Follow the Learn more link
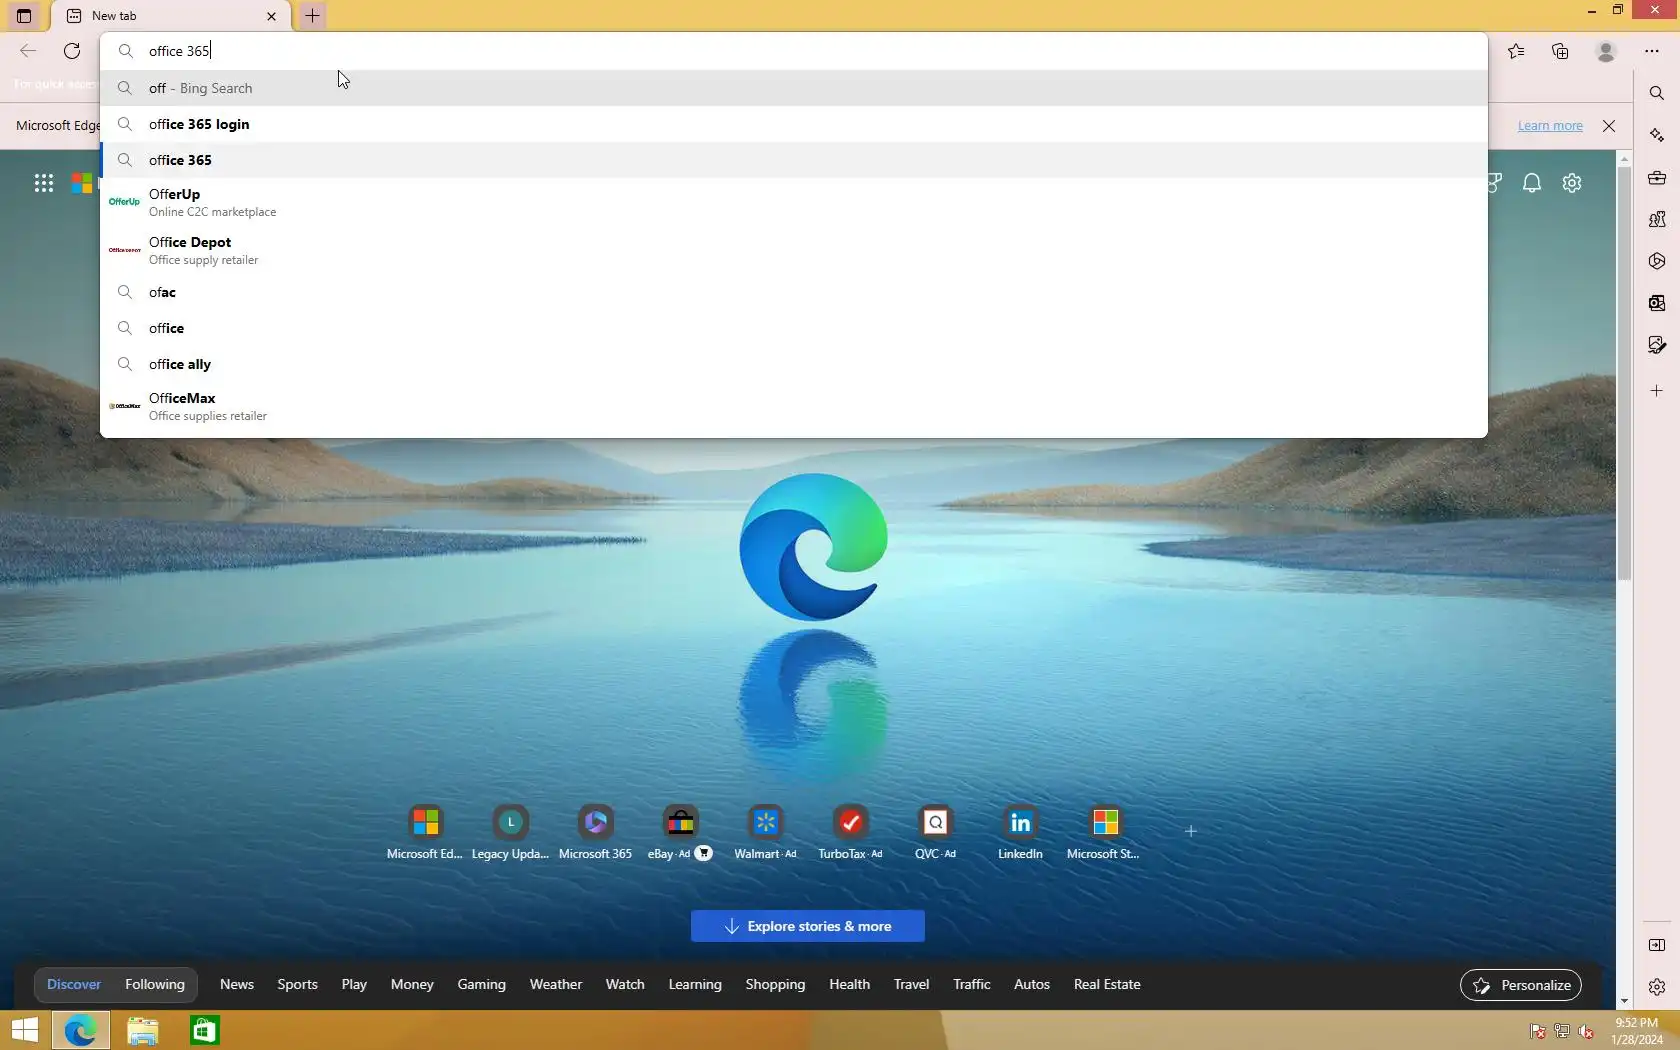 point(1550,126)
